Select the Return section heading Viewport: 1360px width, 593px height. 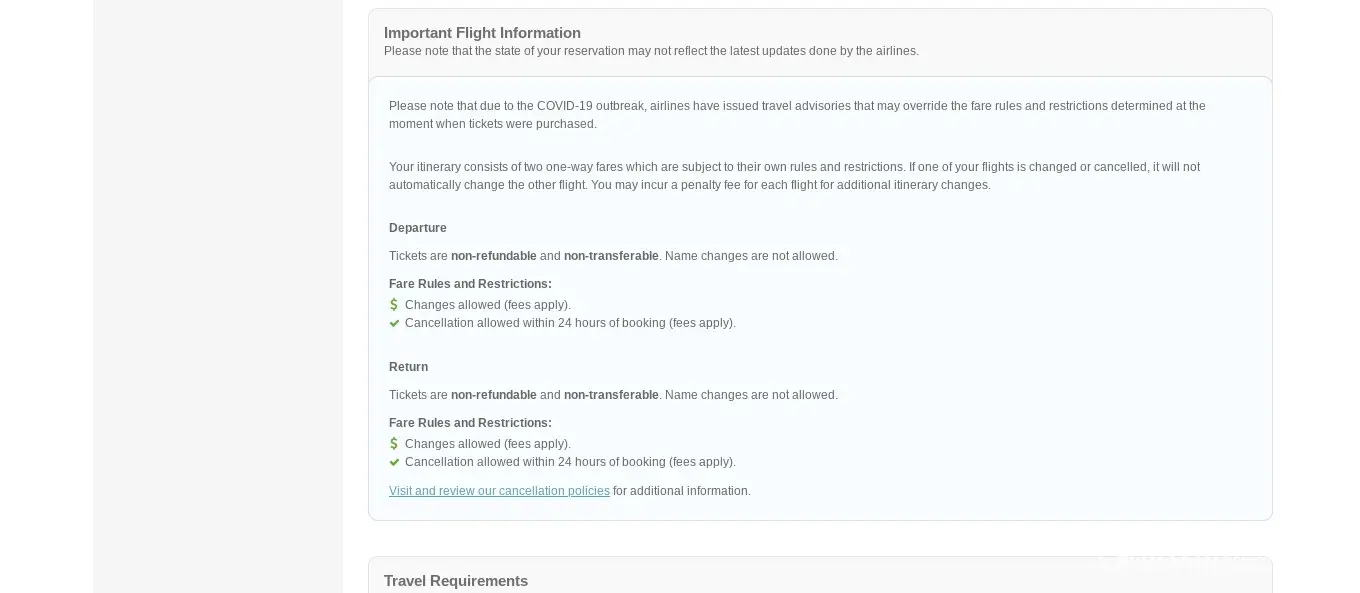tap(408, 367)
